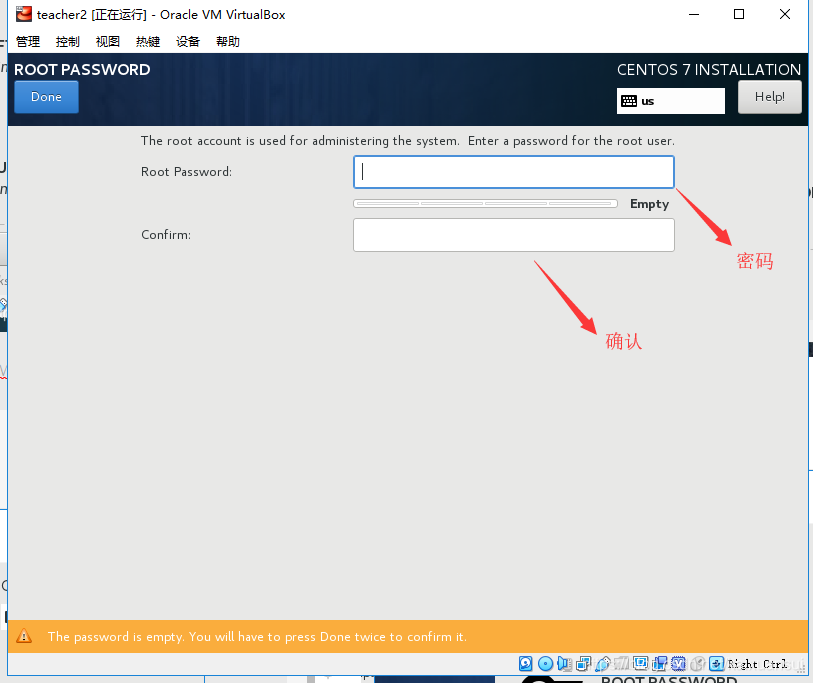Image resolution: width=813 pixels, height=683 pixels.
Task: Click the recording status icon
Action: (x=660, y=663)
